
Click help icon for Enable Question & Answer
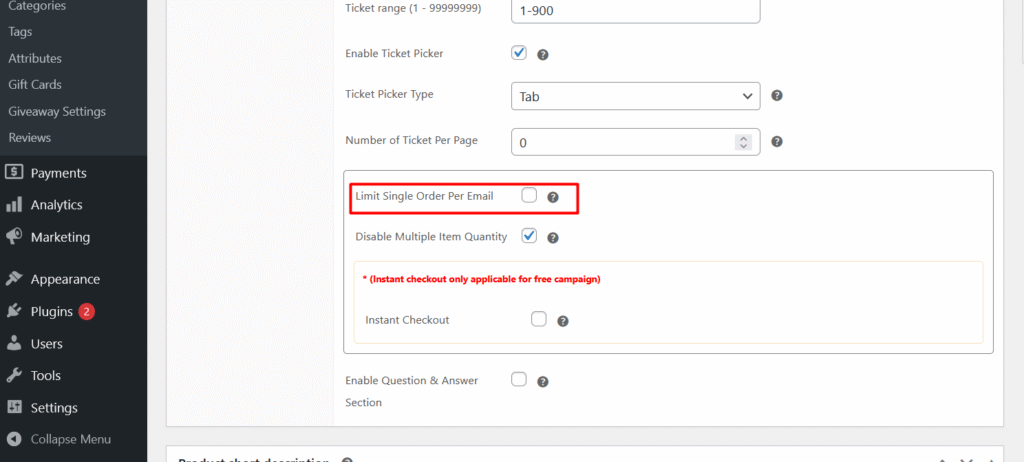(543, 381)
